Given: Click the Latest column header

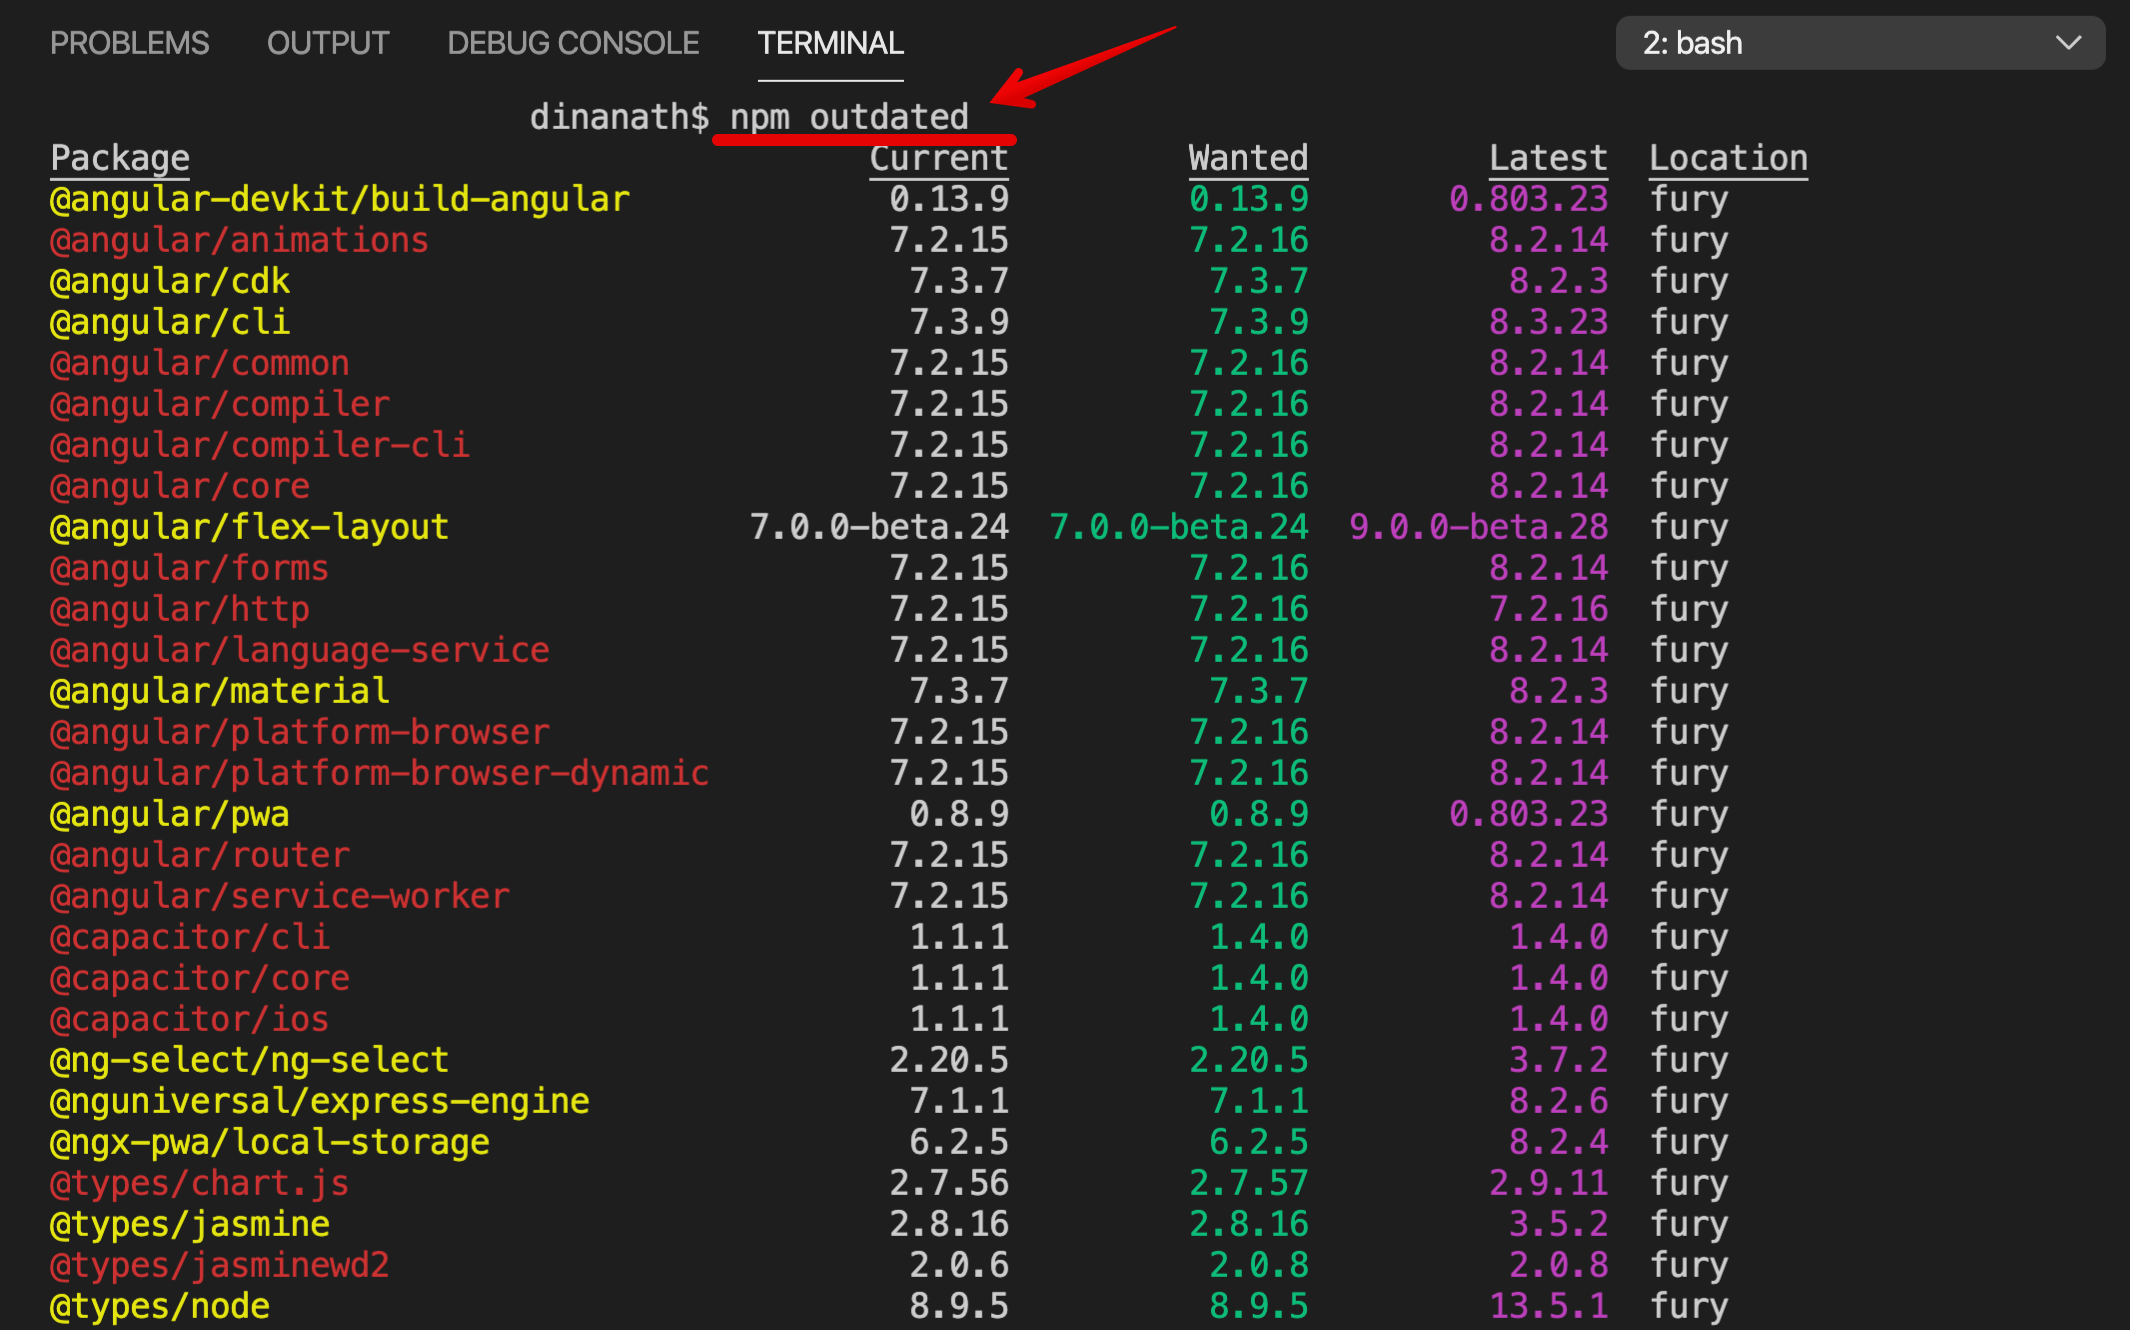Looking at the screenshot, I should coord(1547,158).
